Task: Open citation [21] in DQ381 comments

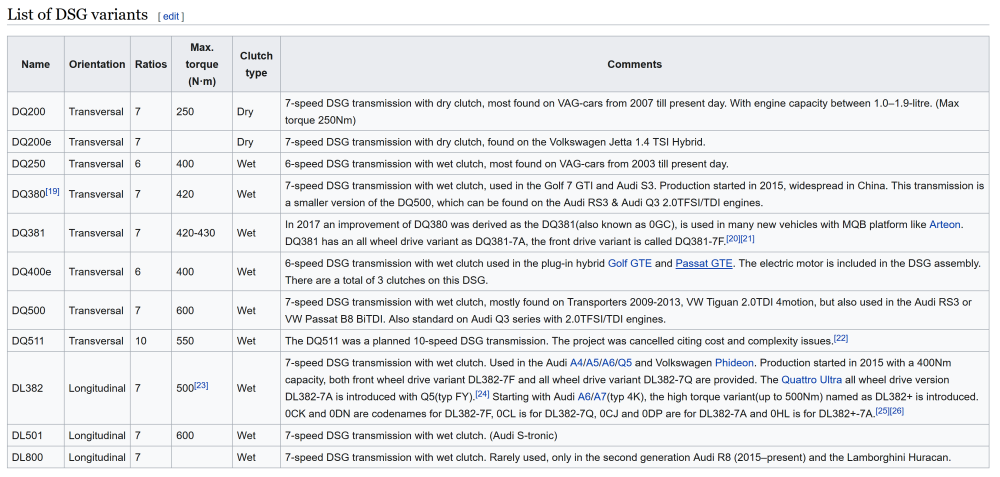Action: [747, 238]
